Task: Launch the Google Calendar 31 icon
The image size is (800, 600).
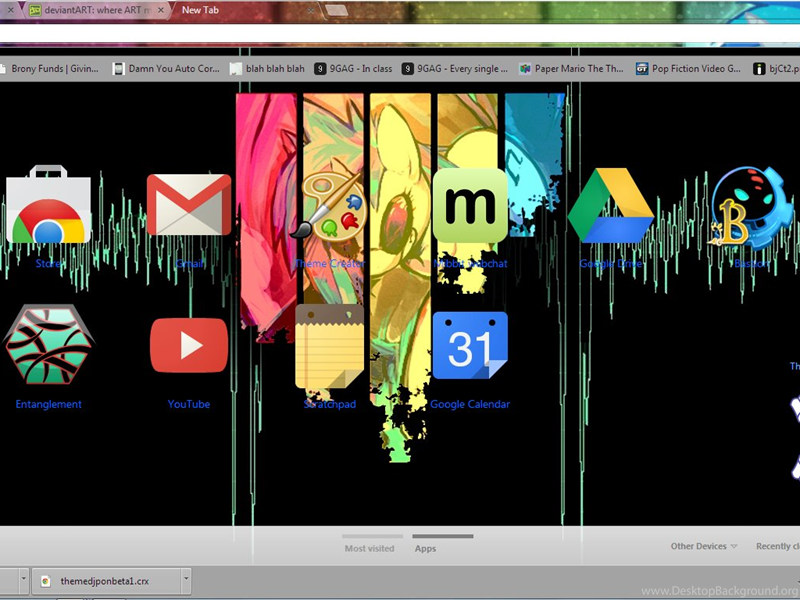Action: tap(470, 345)
